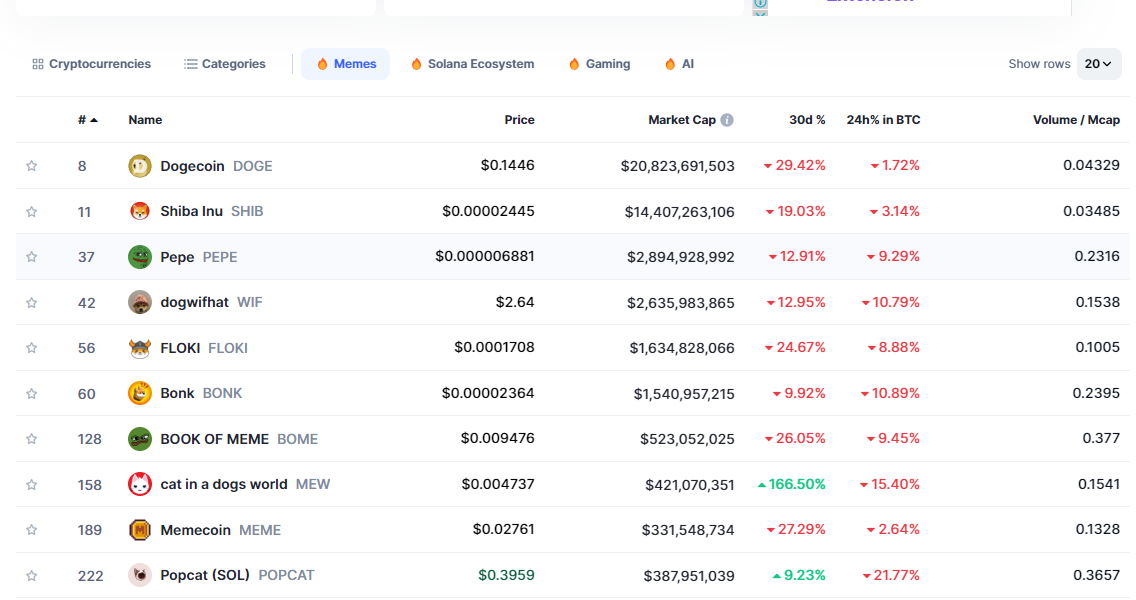Click the Bonk coin logo
The width and height of the screenshot is (1136, 600).
click(x=140, y=393)
